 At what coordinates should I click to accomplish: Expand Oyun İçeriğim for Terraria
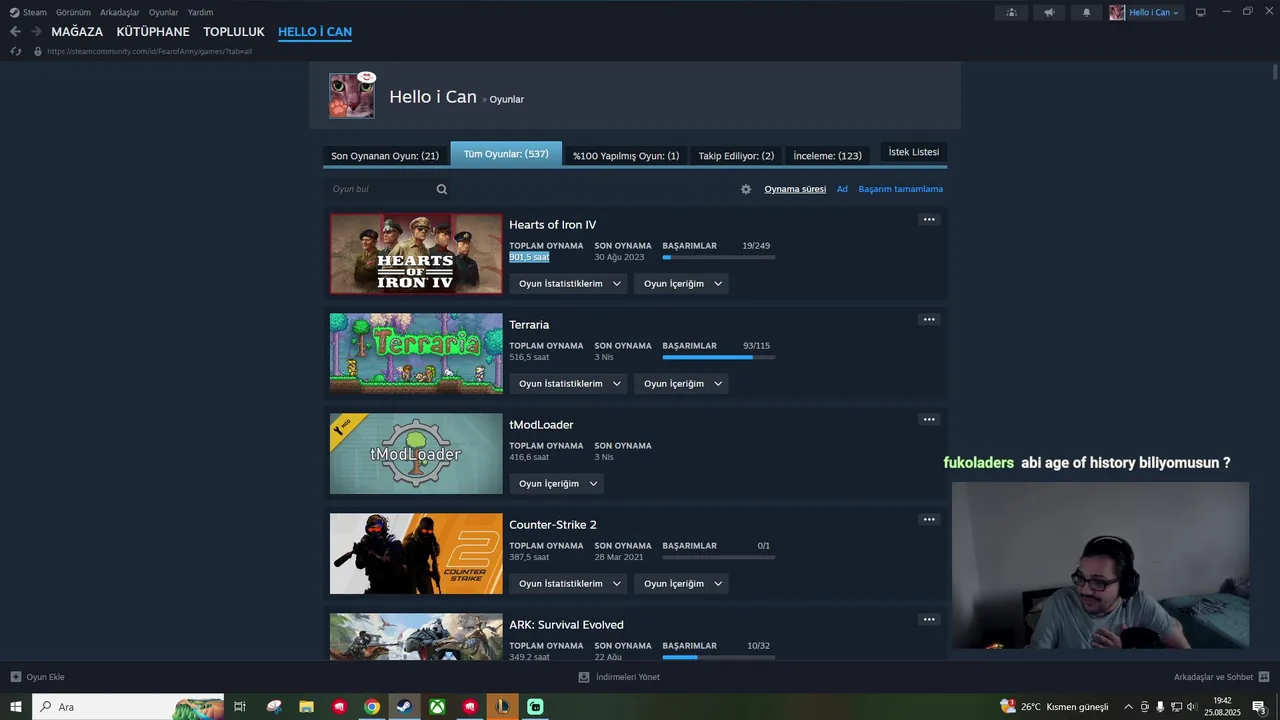coord(681,384)
